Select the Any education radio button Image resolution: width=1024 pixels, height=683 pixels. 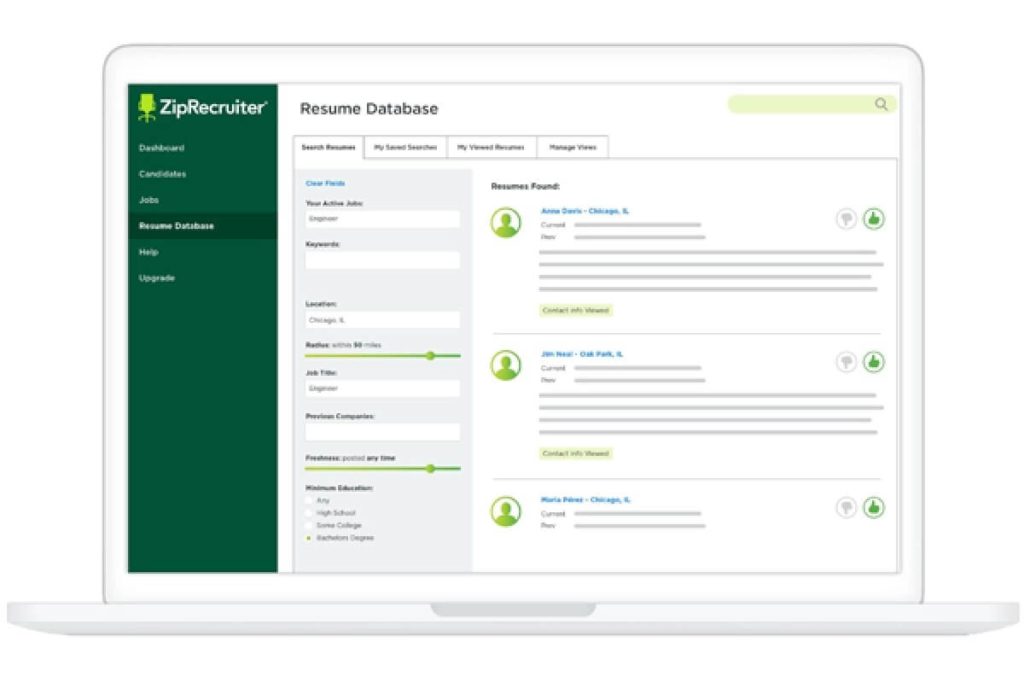pos(308,500)
